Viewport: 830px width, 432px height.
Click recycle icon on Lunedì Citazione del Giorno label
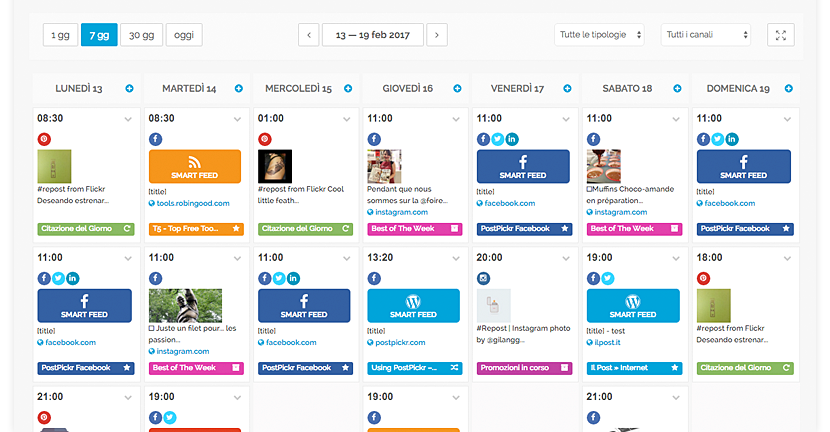pyautogui.click(x=127, y=229)
